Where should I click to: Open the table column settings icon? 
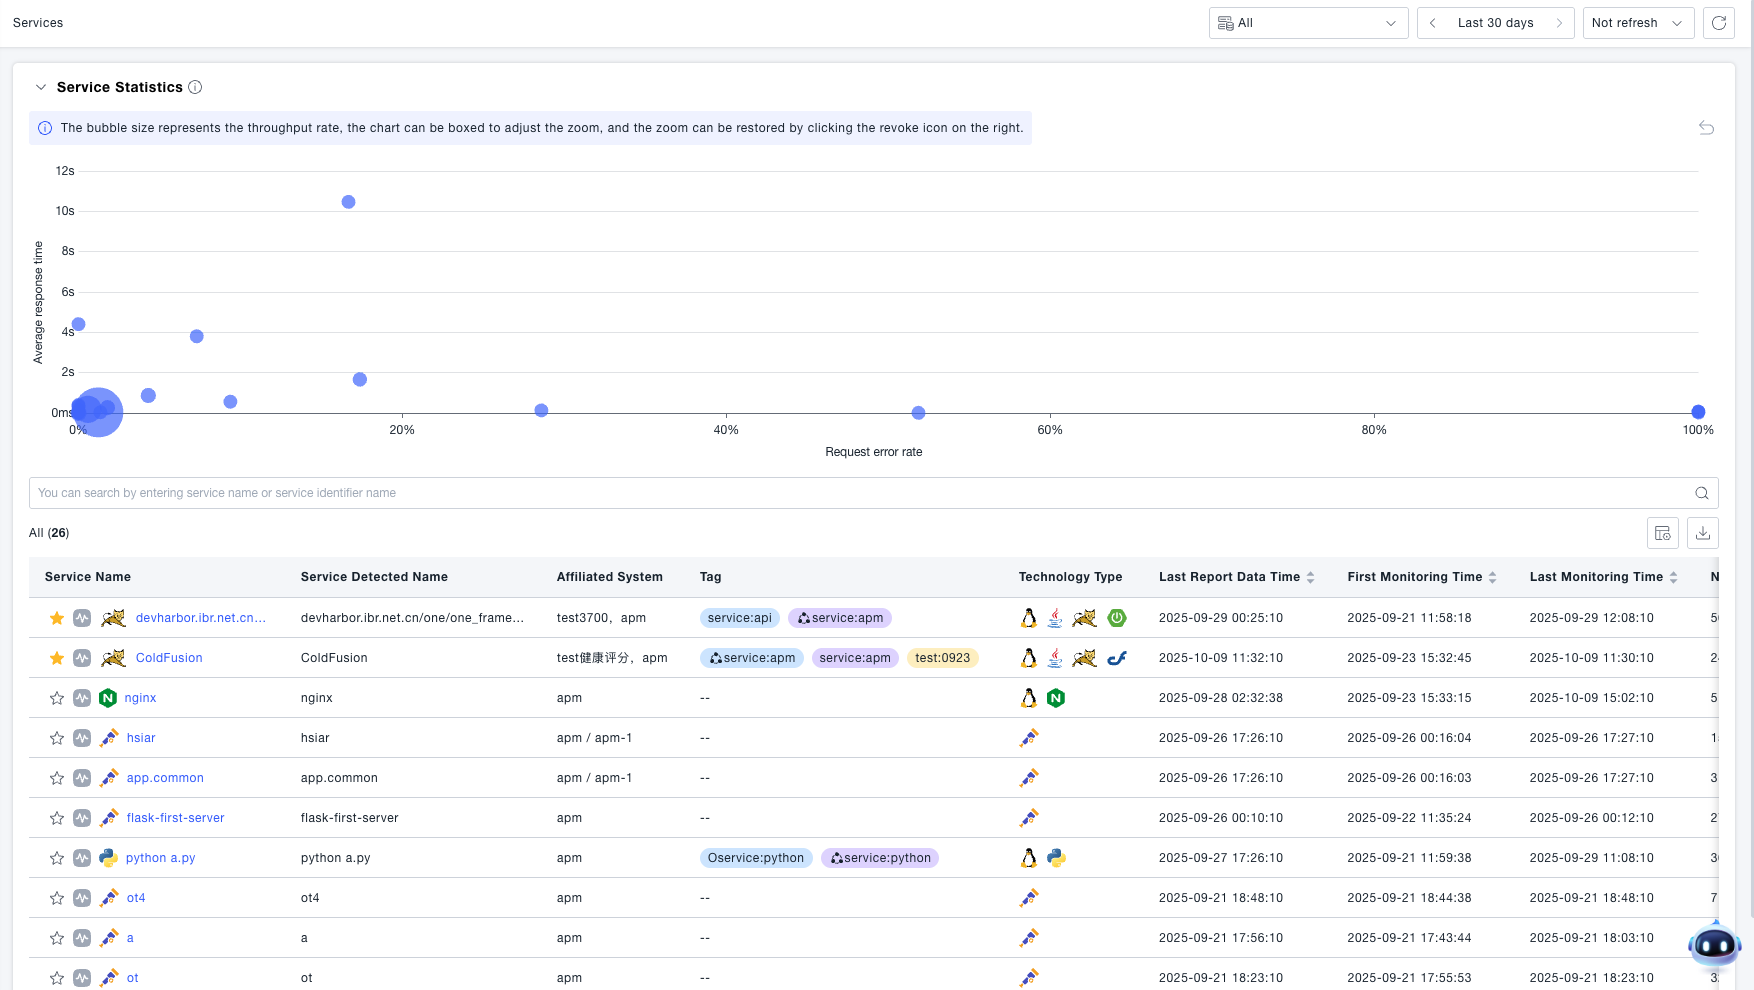pos(1662,533)
